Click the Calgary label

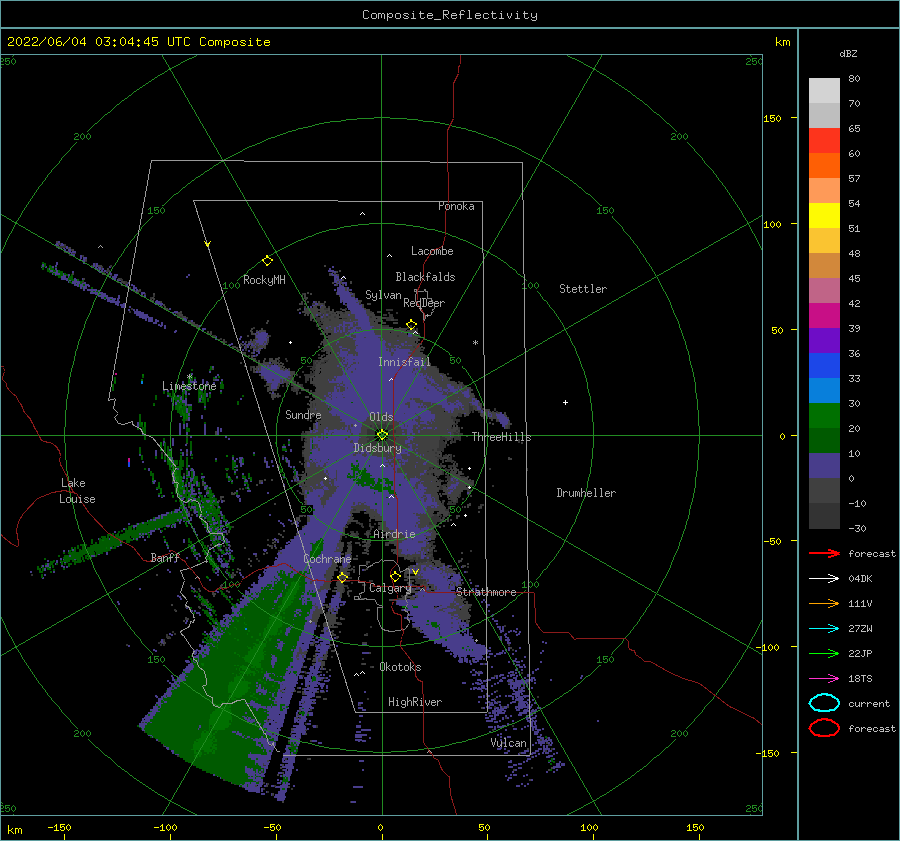(390, 588)
